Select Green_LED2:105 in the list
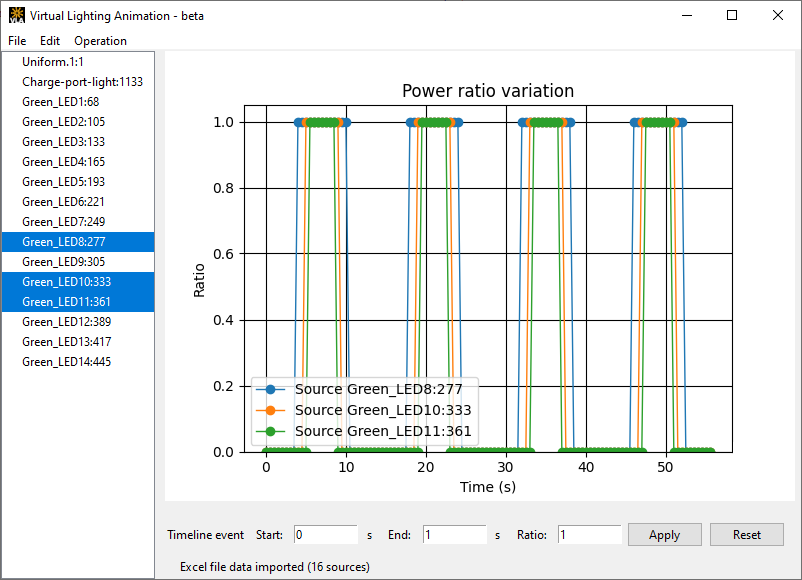The image size is (802, 580). [78, 122]
